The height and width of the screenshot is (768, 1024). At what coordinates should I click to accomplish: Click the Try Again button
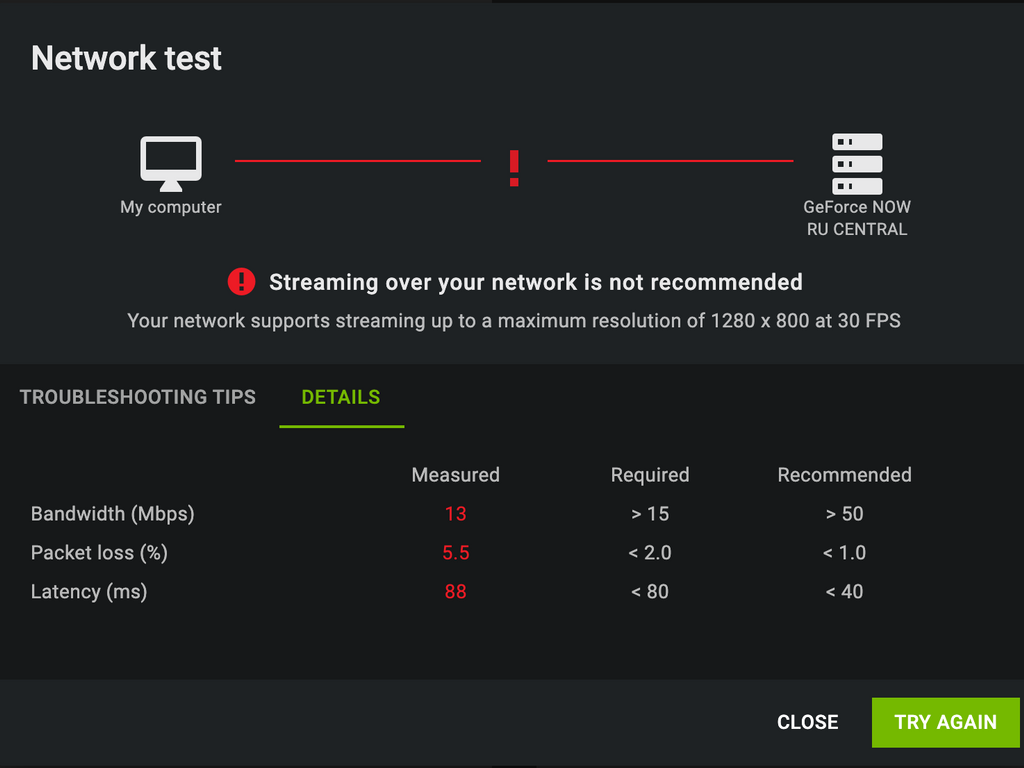945,722
